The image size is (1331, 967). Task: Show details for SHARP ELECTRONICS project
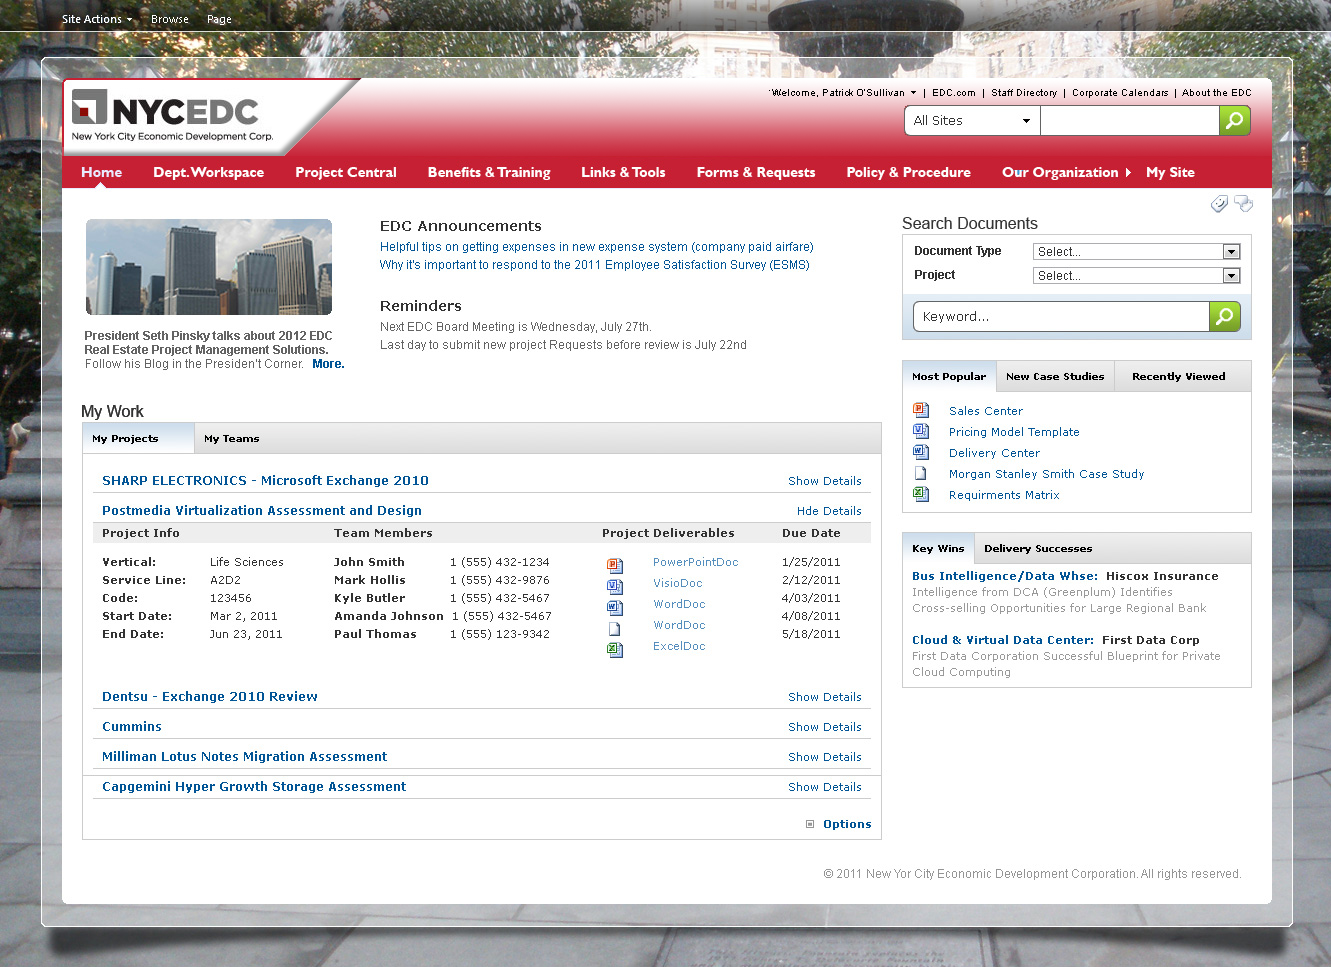(x=824, y=481)
